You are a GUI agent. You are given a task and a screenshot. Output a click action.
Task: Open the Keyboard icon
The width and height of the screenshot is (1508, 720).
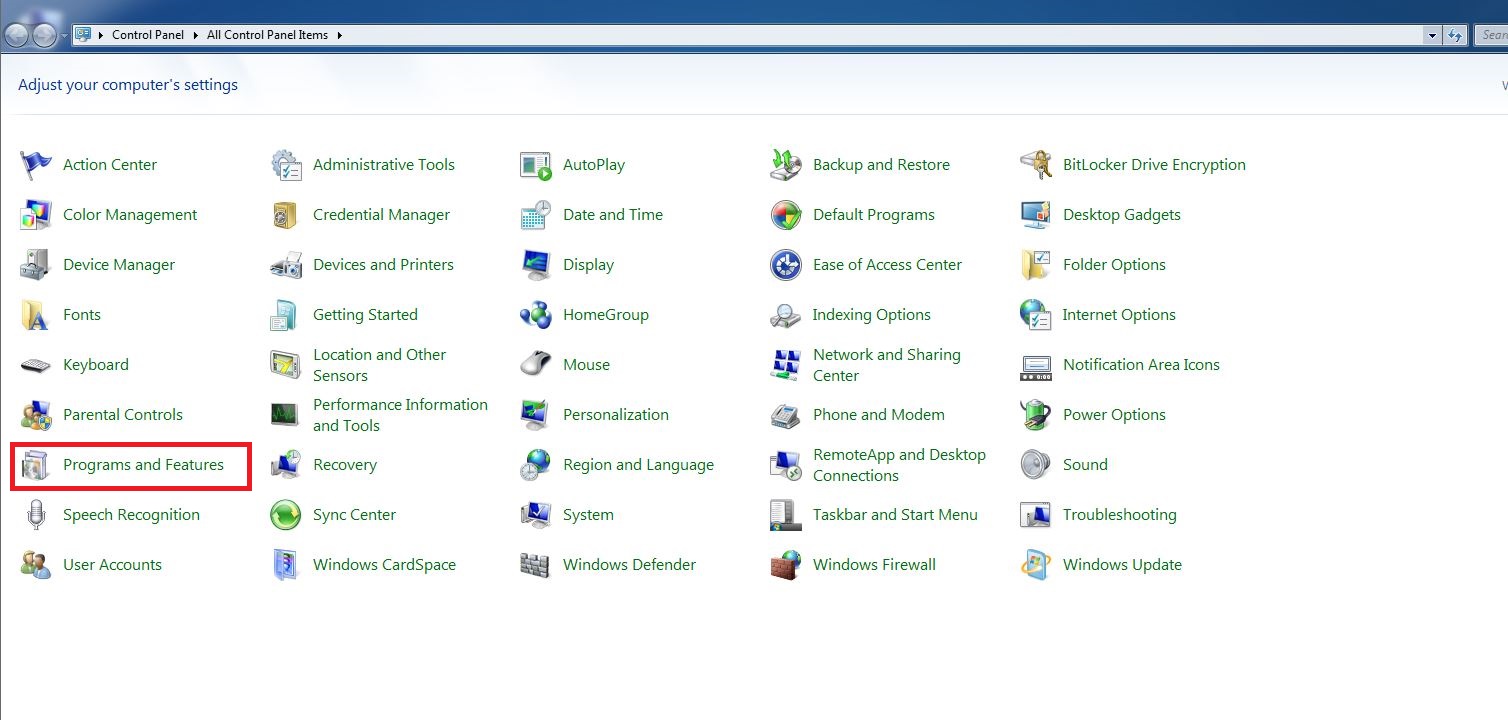click(36, 365)
